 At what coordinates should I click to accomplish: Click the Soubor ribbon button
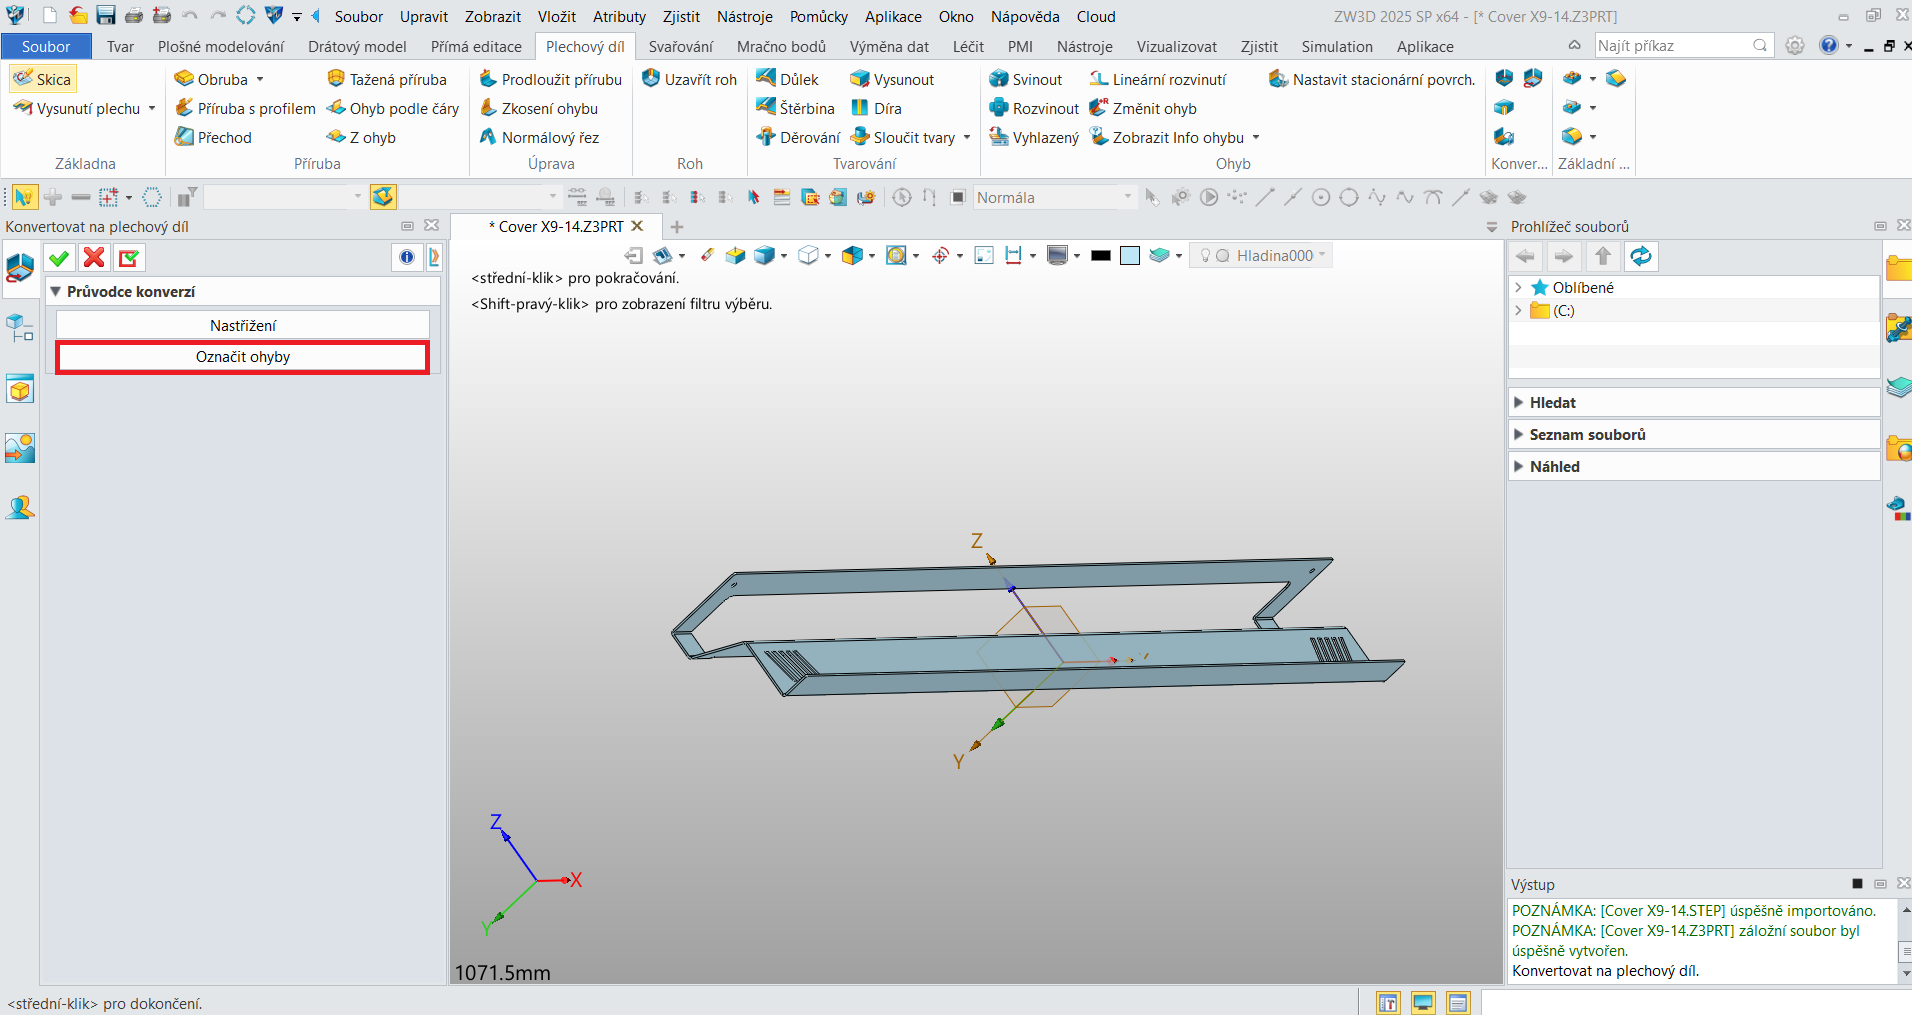pos(46,46)
